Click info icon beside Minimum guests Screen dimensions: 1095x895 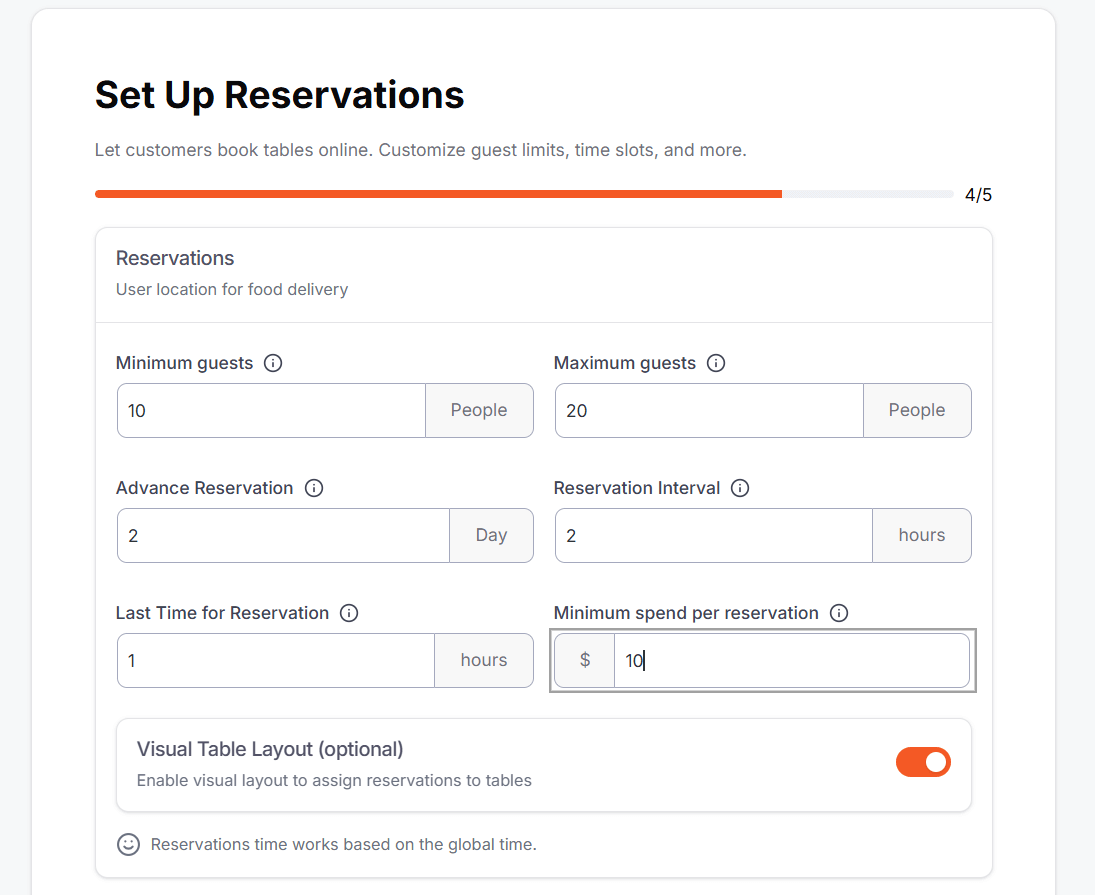point(273,363)
